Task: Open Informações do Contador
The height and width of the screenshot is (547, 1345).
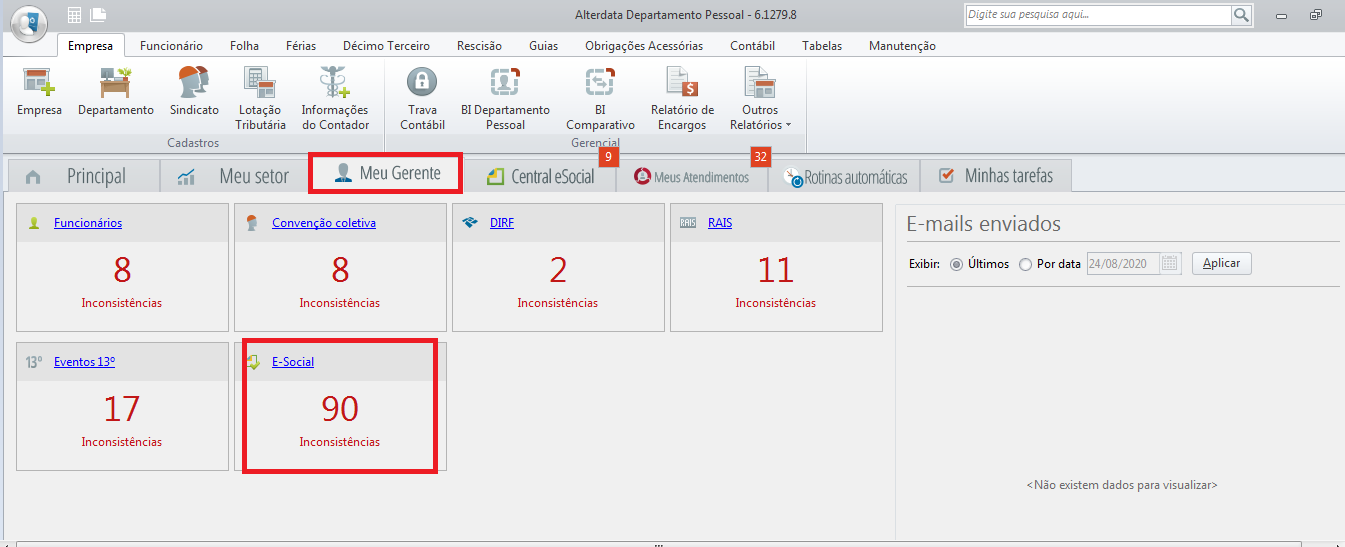Action: coord(335,98)
